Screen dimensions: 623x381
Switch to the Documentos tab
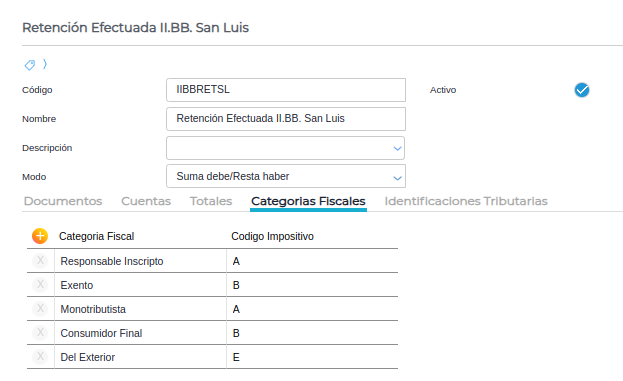pos(63,201)
